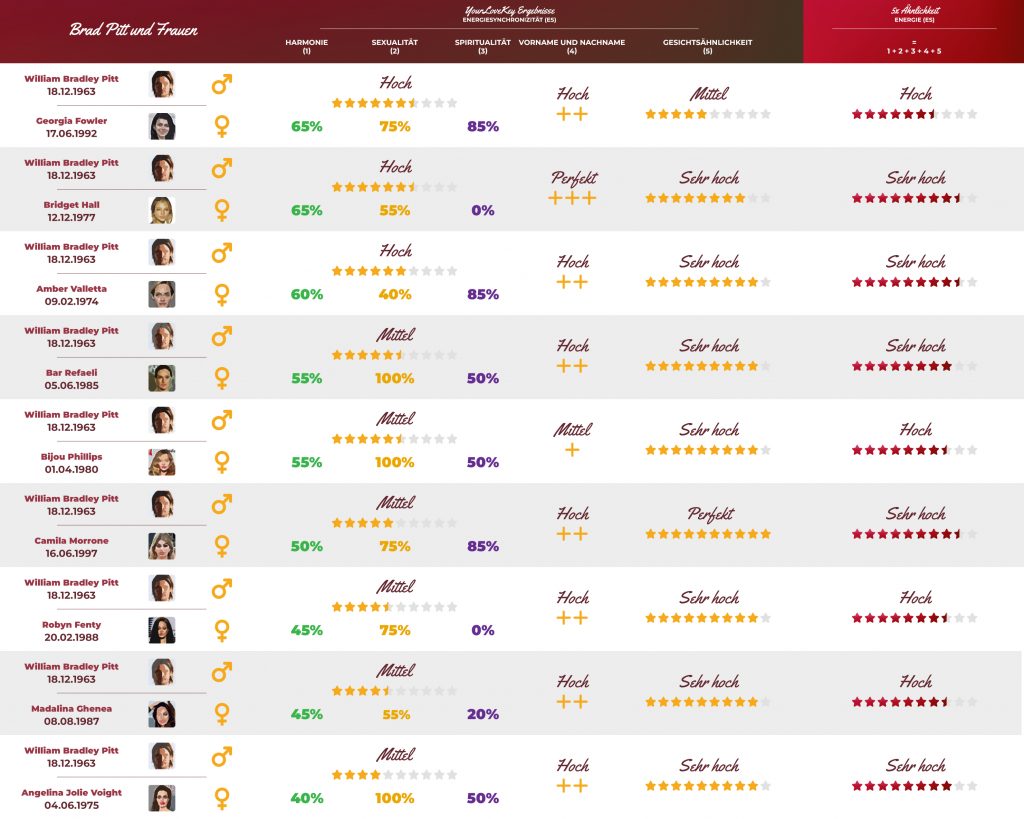Select the female symbol beside Angelina Jolie Voight
This screenshot has width=1024, height=819.
[x=222, y=798]
